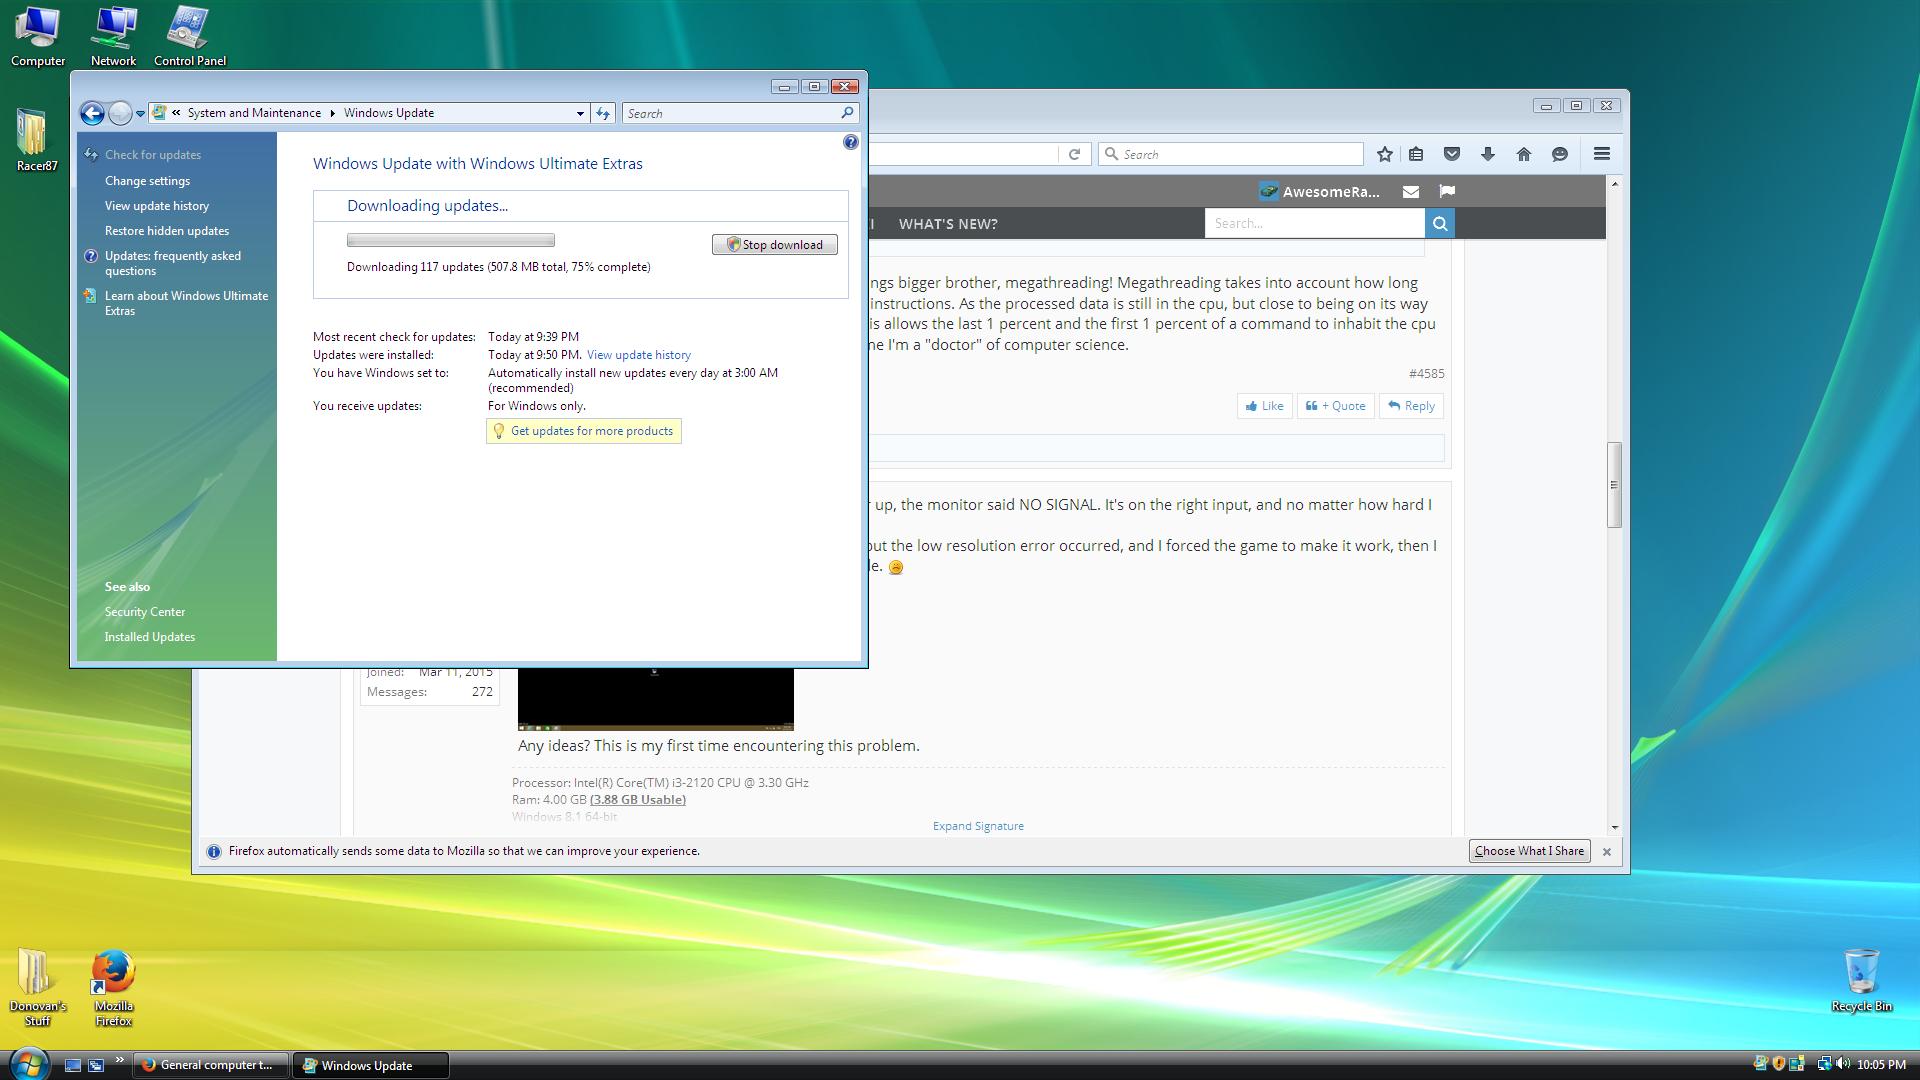
Task: Click the Firefox home icon
Action: pos(1523,154)
